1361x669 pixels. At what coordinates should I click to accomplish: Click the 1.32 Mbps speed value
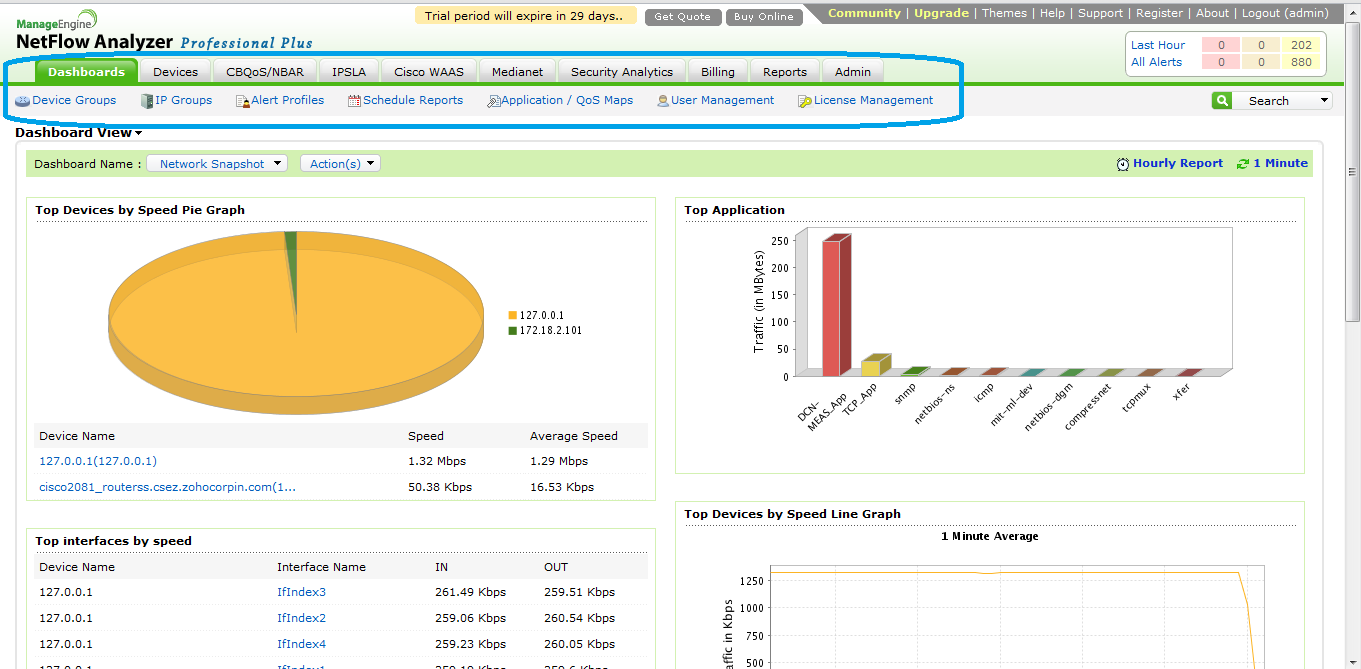click(437, 461)
